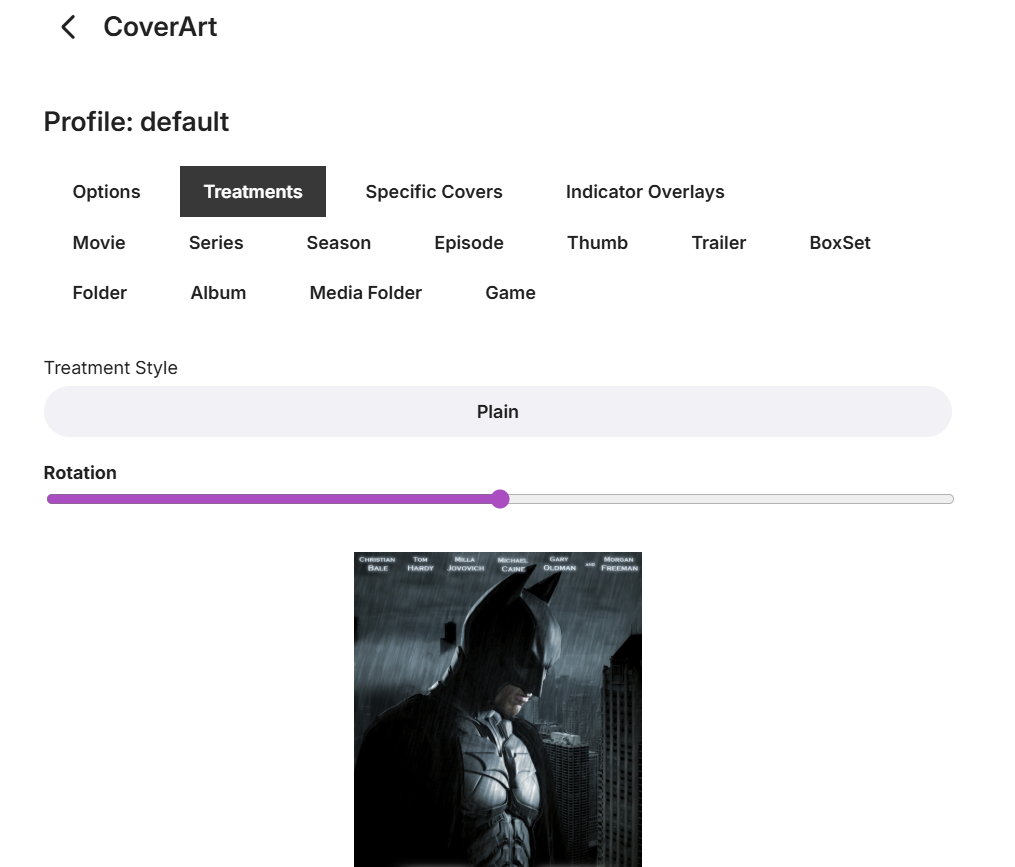Select the Album treatment type
The width and height of the screenshot is (1015, 867).
click(218, 293)
